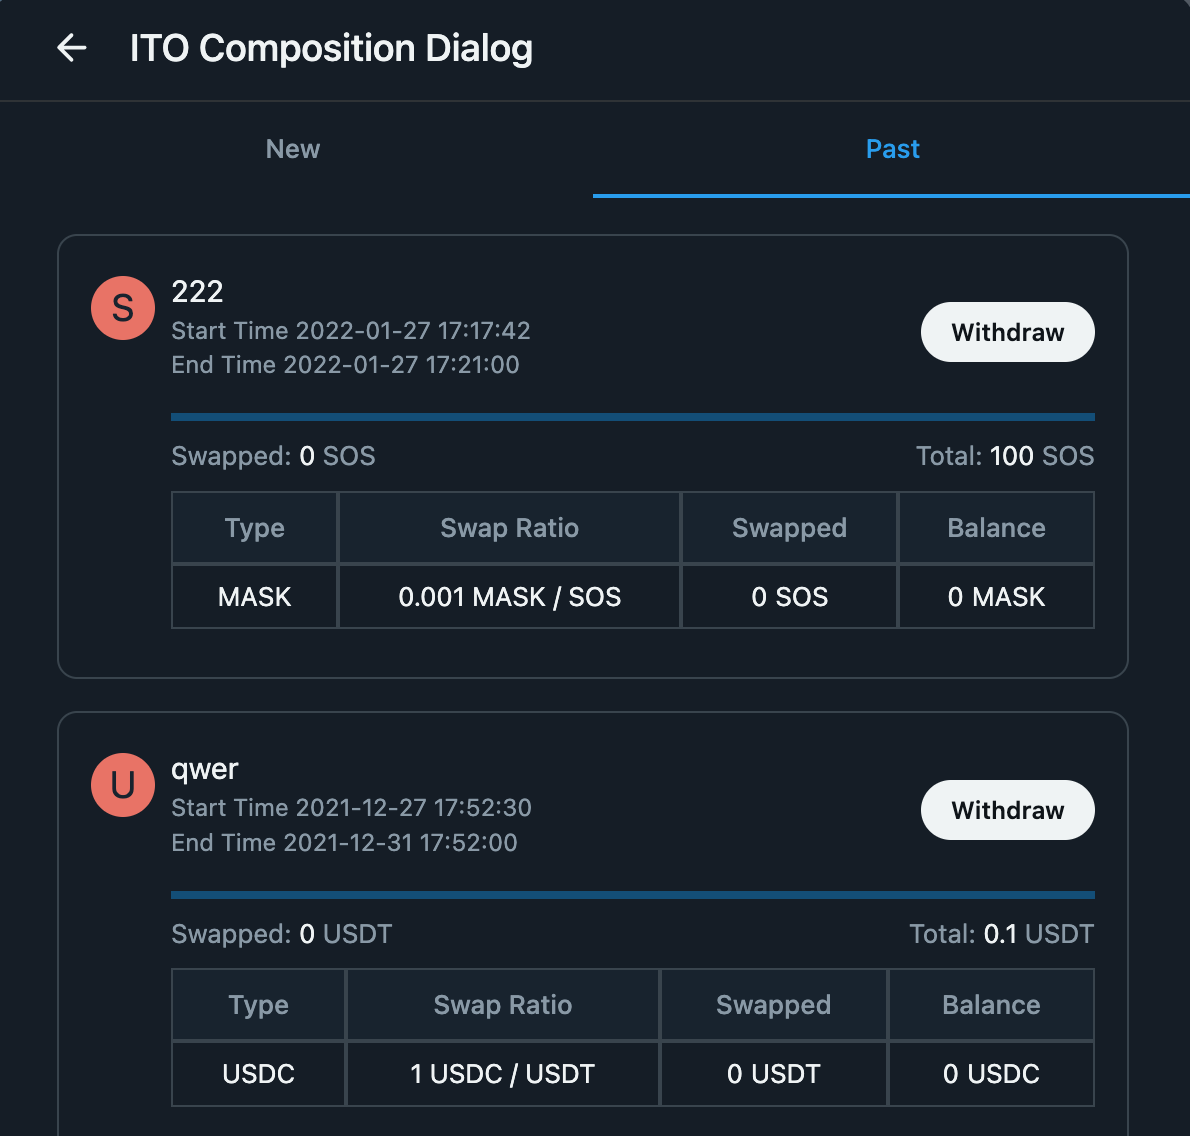The height and width of the screenshot is (1136, 1190).
Task: Click the ITO Composition Dialog heading
Action: [331, 48]
